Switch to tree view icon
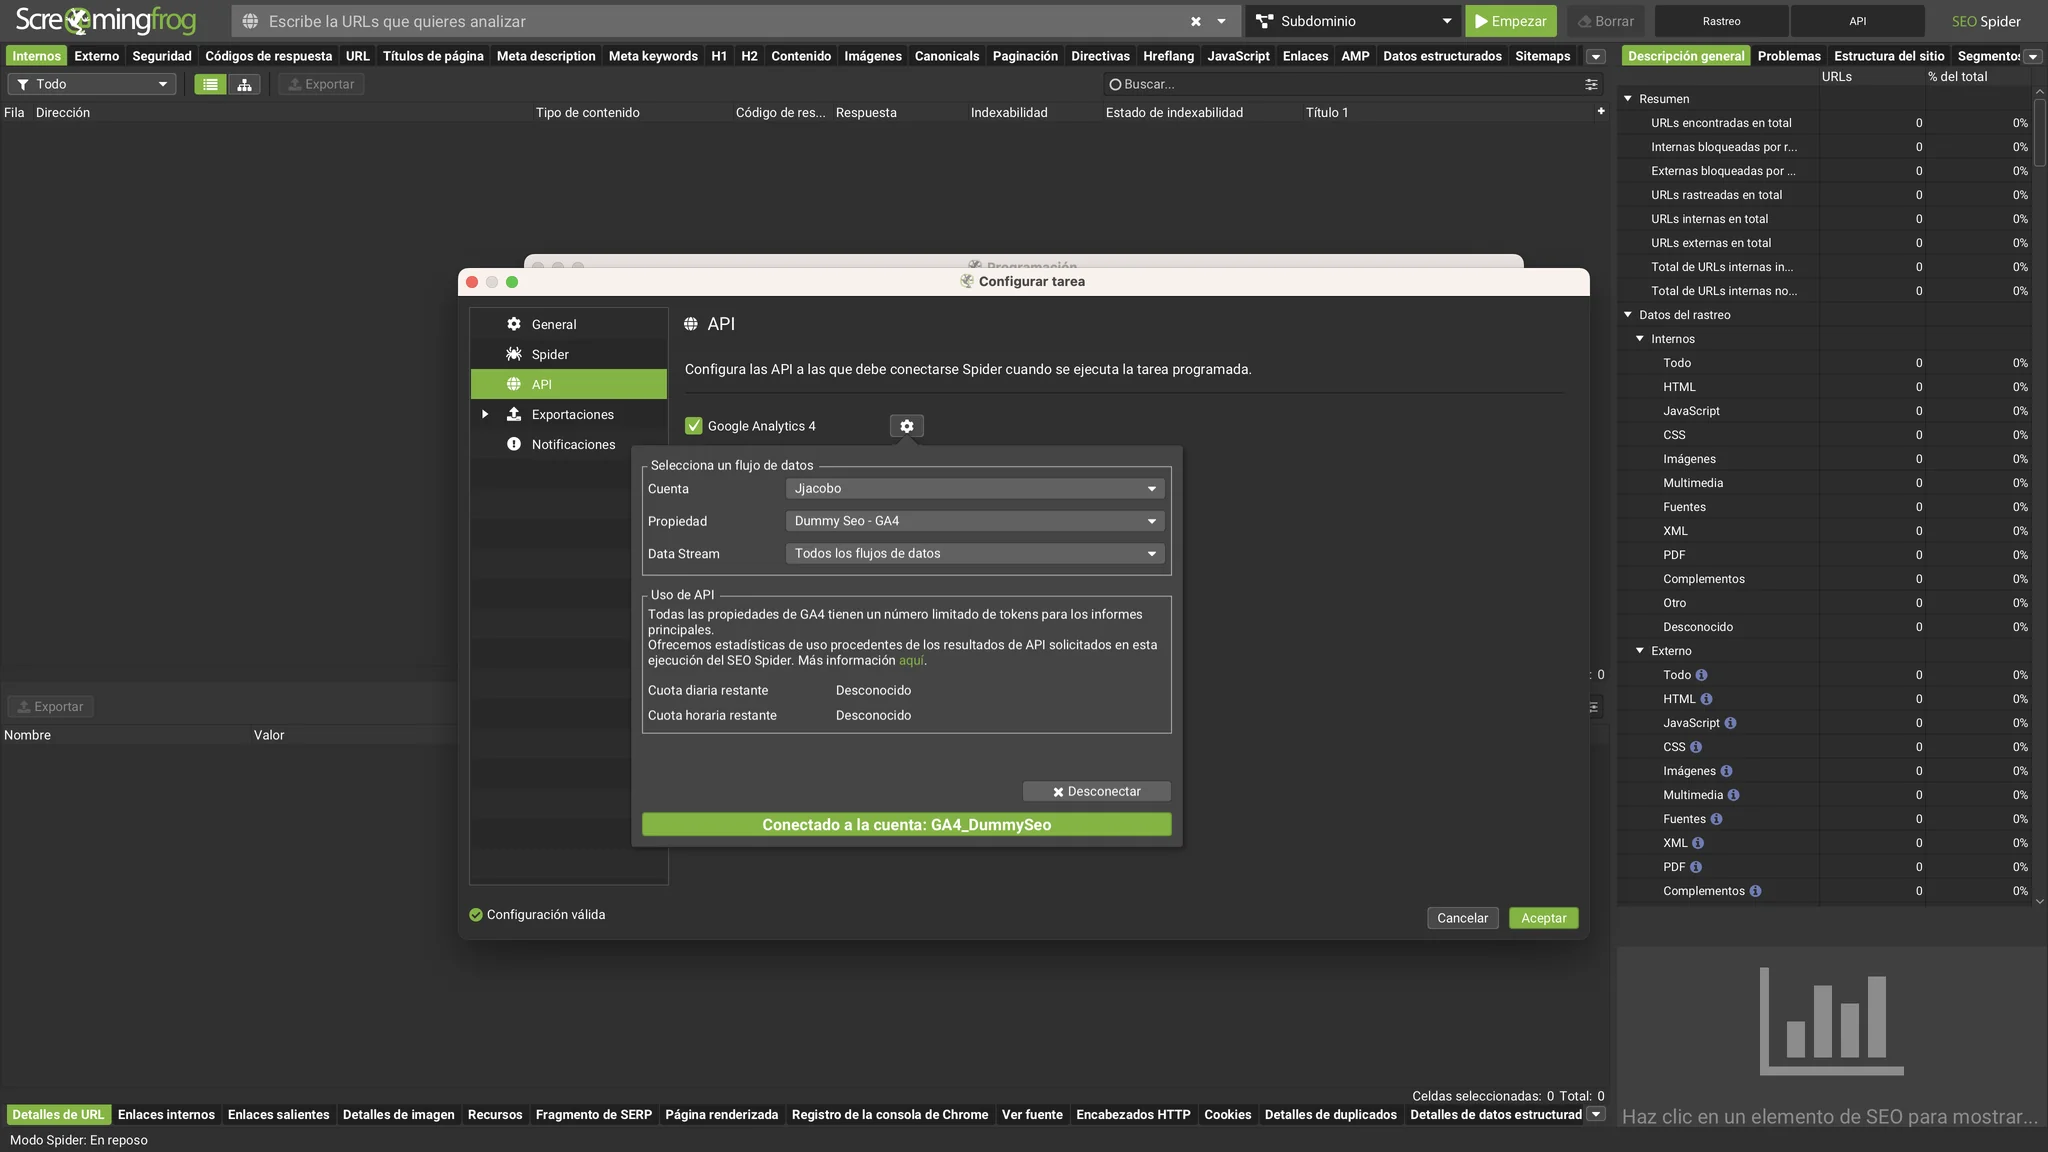 (244, 84)
